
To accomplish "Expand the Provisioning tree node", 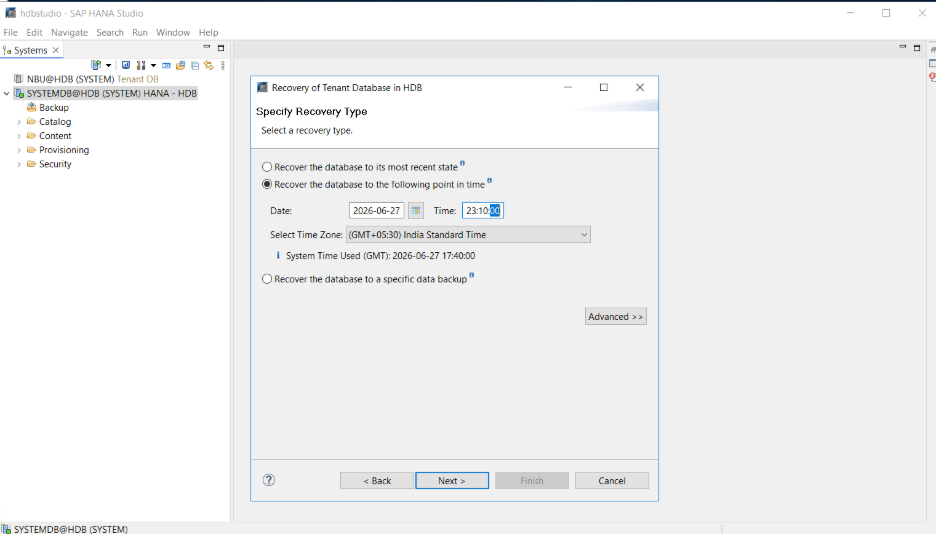I will [19, 150].
